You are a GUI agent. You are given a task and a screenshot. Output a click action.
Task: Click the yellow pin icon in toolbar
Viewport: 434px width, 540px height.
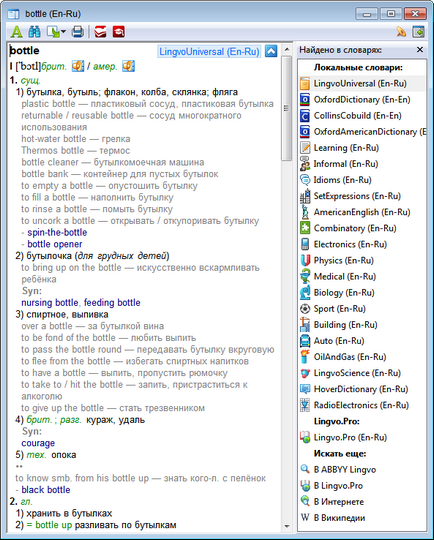click(401, 32)
